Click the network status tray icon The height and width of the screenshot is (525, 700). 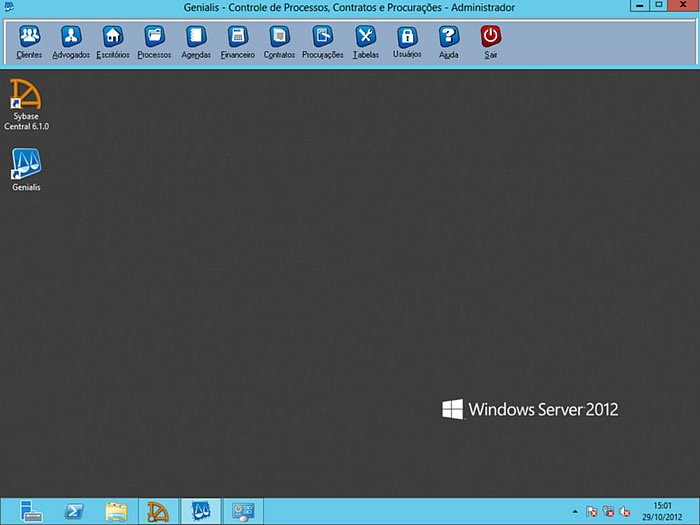tap(608, 512)
